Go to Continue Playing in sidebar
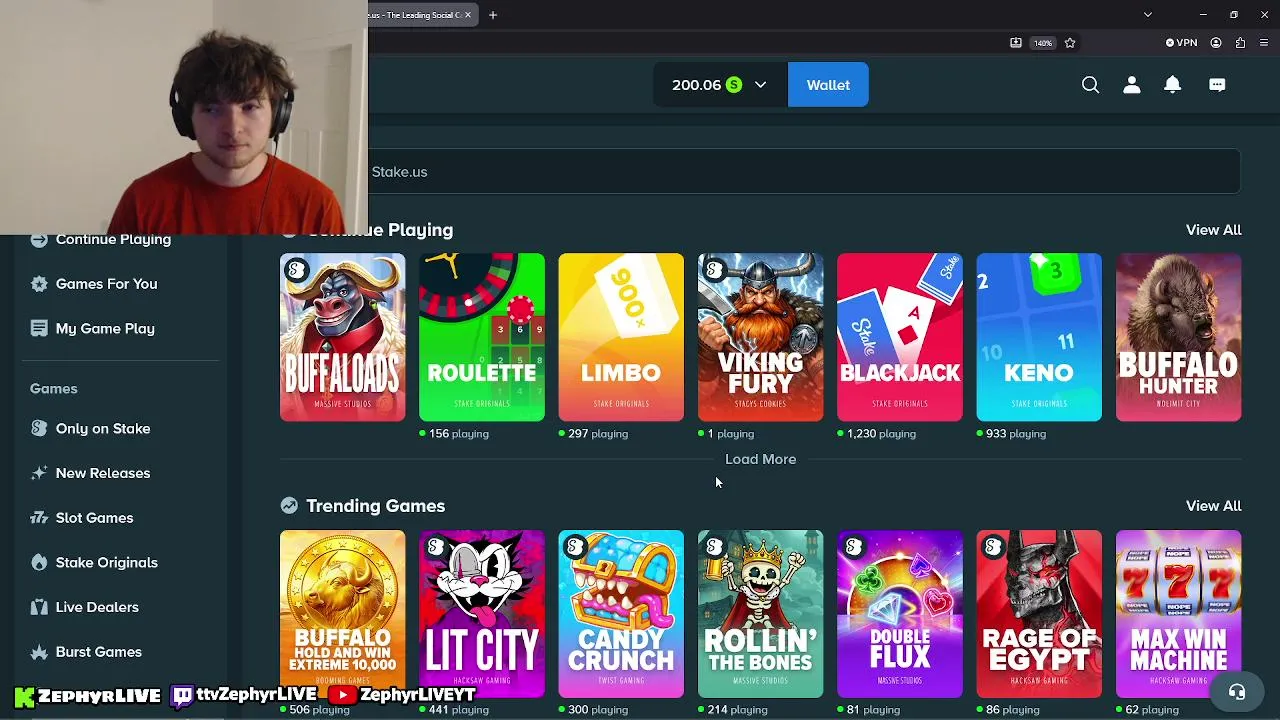 pyautogui.click(x=113, y=239)
